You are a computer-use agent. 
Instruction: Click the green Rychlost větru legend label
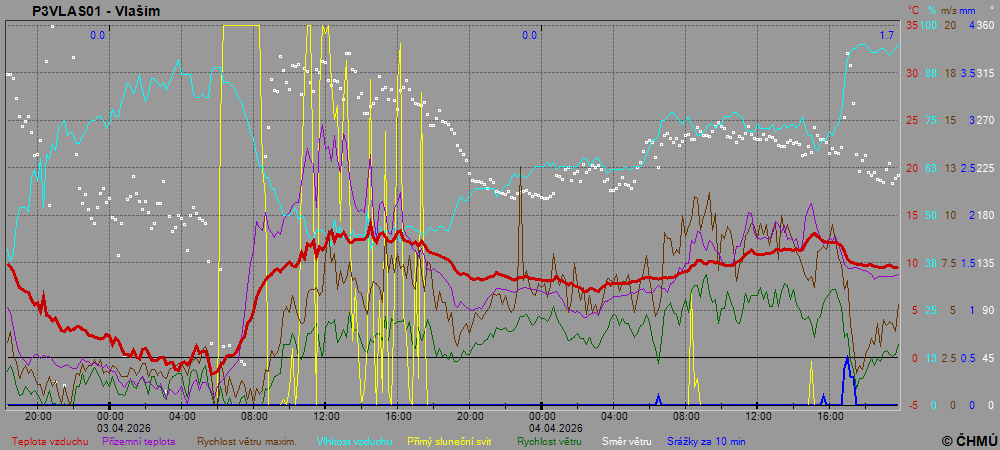tap(551, 440)
